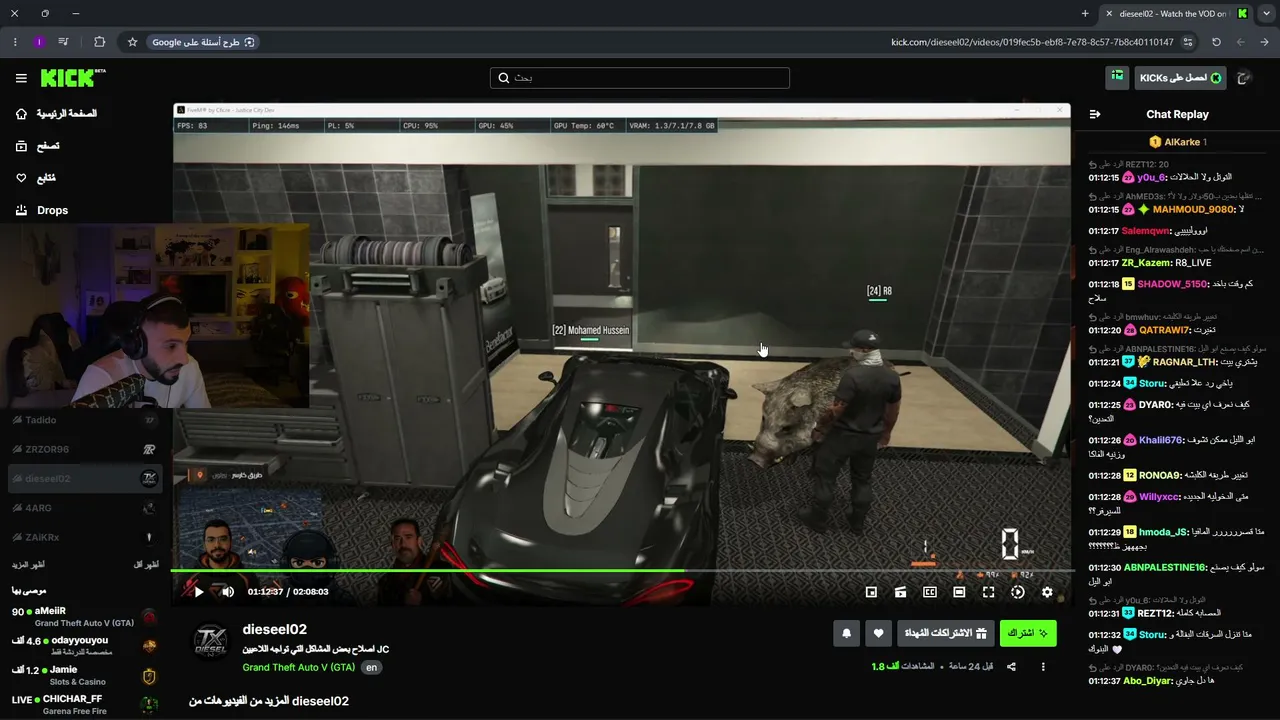
Task: Open Grand Theft Auto V category link under the title
Action: pyautogui.click(x=299, y=667)
